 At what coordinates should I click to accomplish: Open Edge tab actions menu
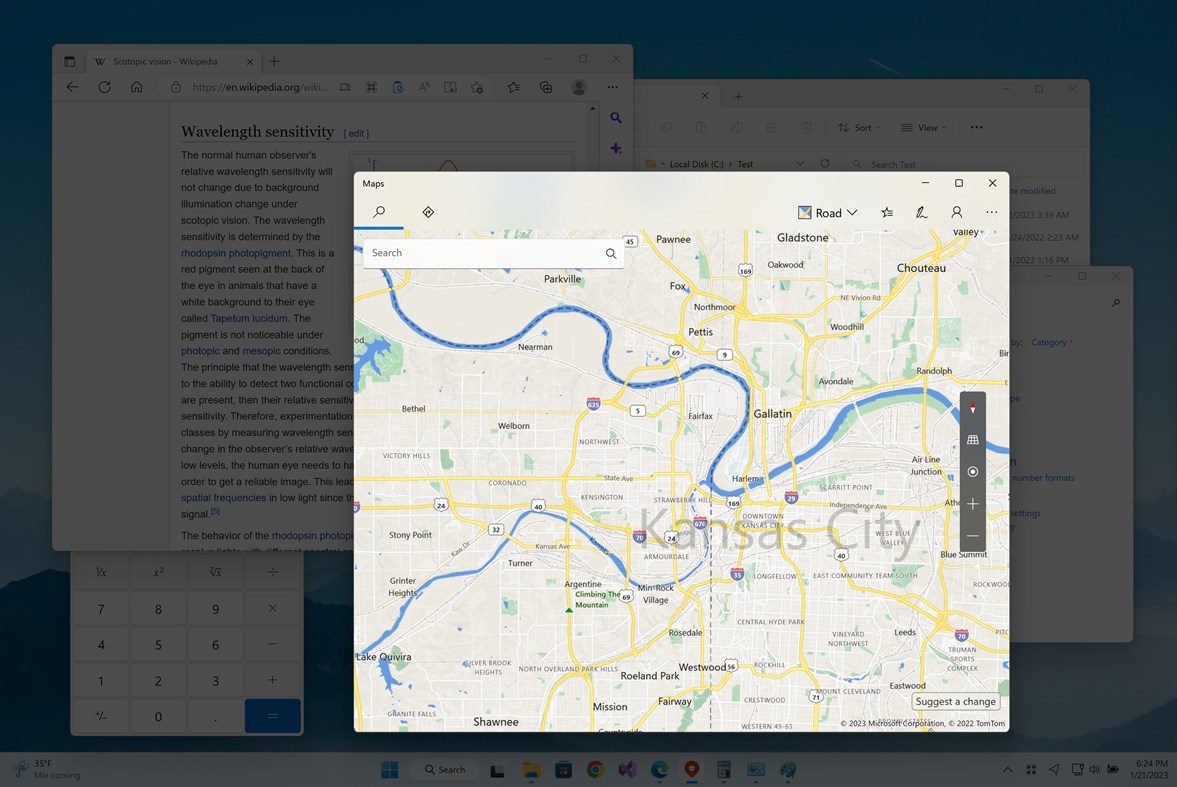pos(69,62)
